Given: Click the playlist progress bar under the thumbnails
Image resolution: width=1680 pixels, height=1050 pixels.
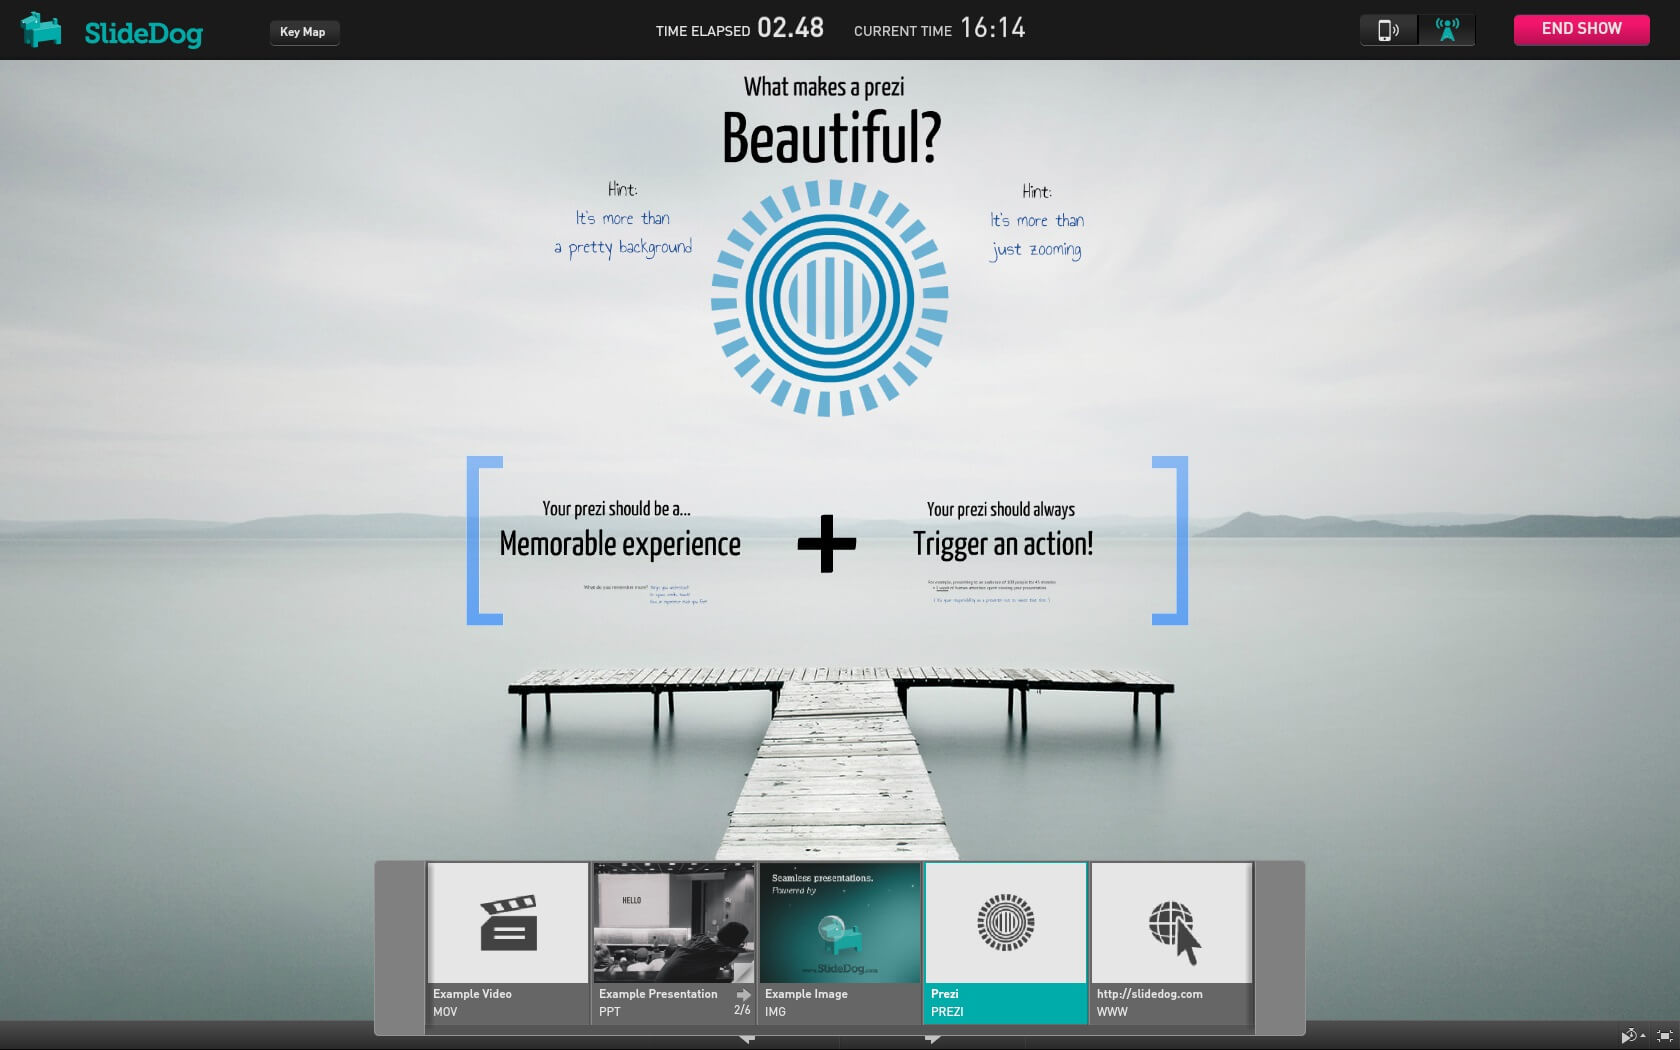Looking at the screenshot, I should tap(840, 1031).
